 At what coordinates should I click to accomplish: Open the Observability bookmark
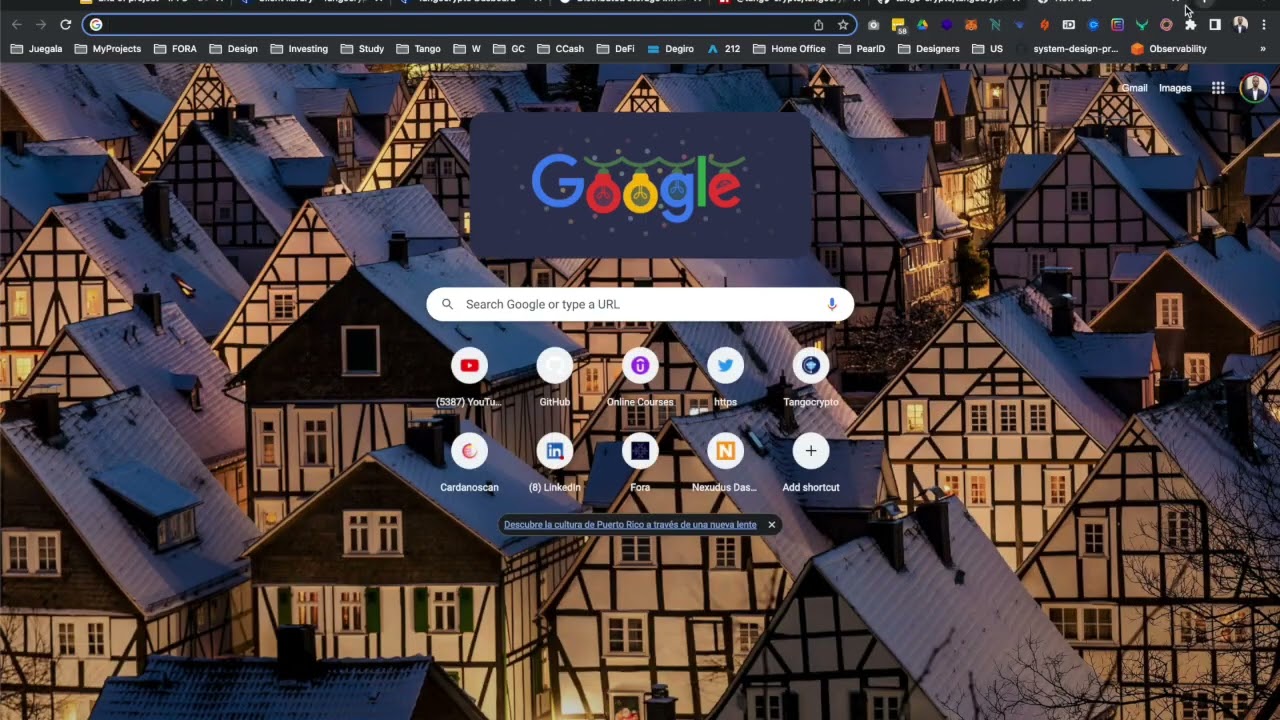coord(1169,48)
